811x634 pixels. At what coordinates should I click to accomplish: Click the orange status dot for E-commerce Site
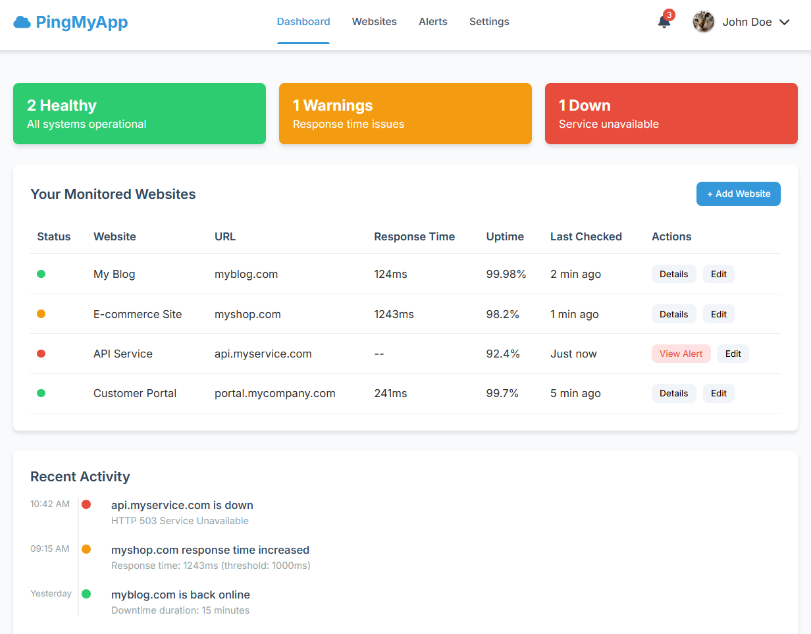click(x=41, y=314)
